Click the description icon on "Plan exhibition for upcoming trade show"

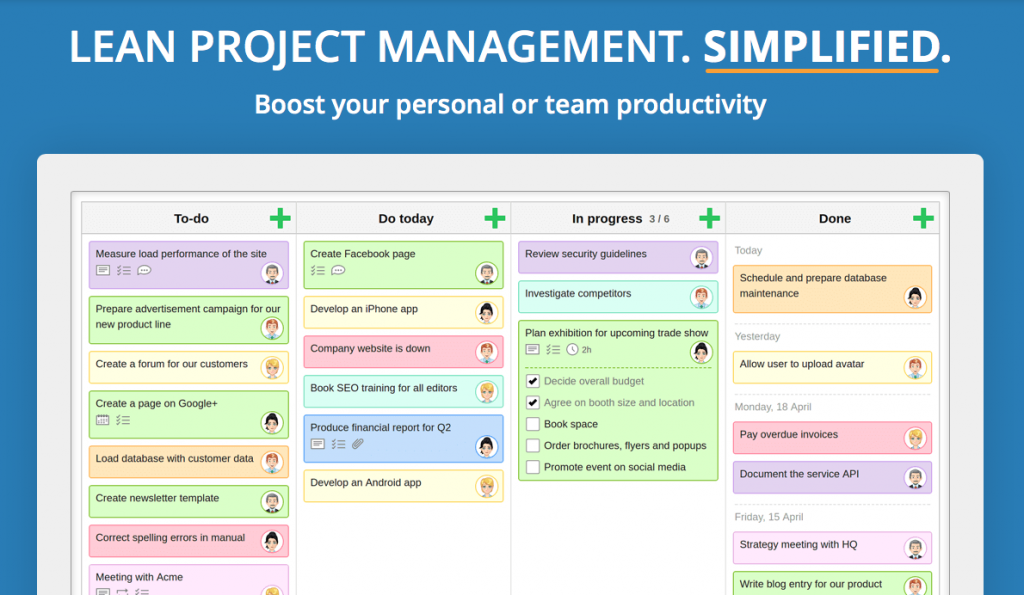[531, 349]
